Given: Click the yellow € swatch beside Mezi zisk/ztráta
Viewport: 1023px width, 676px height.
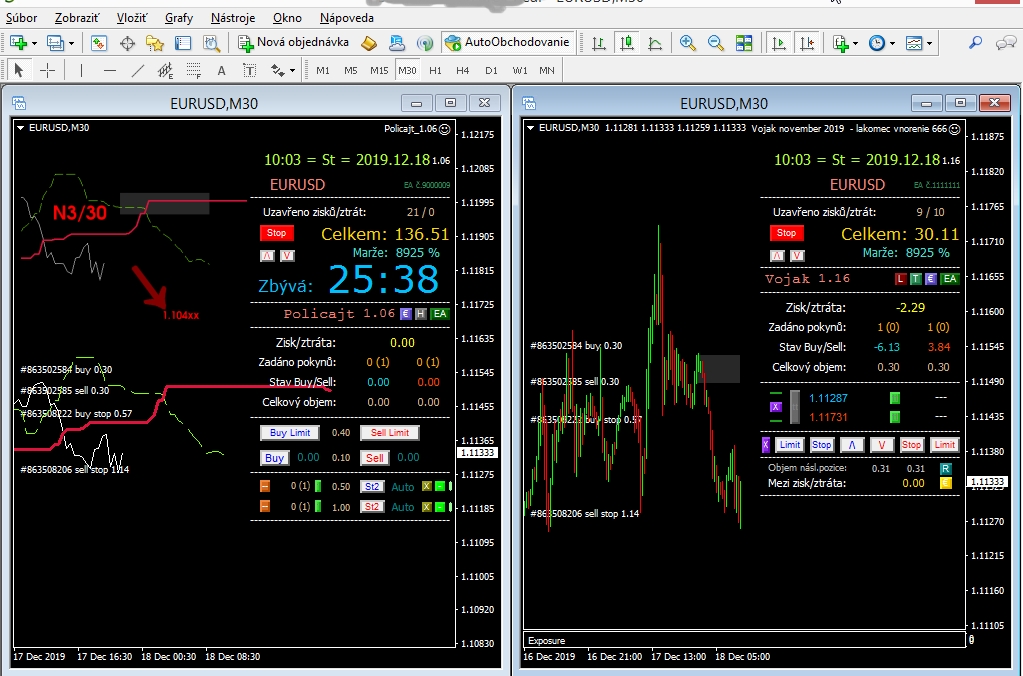Looking at the screenshot, I should 945,484.
